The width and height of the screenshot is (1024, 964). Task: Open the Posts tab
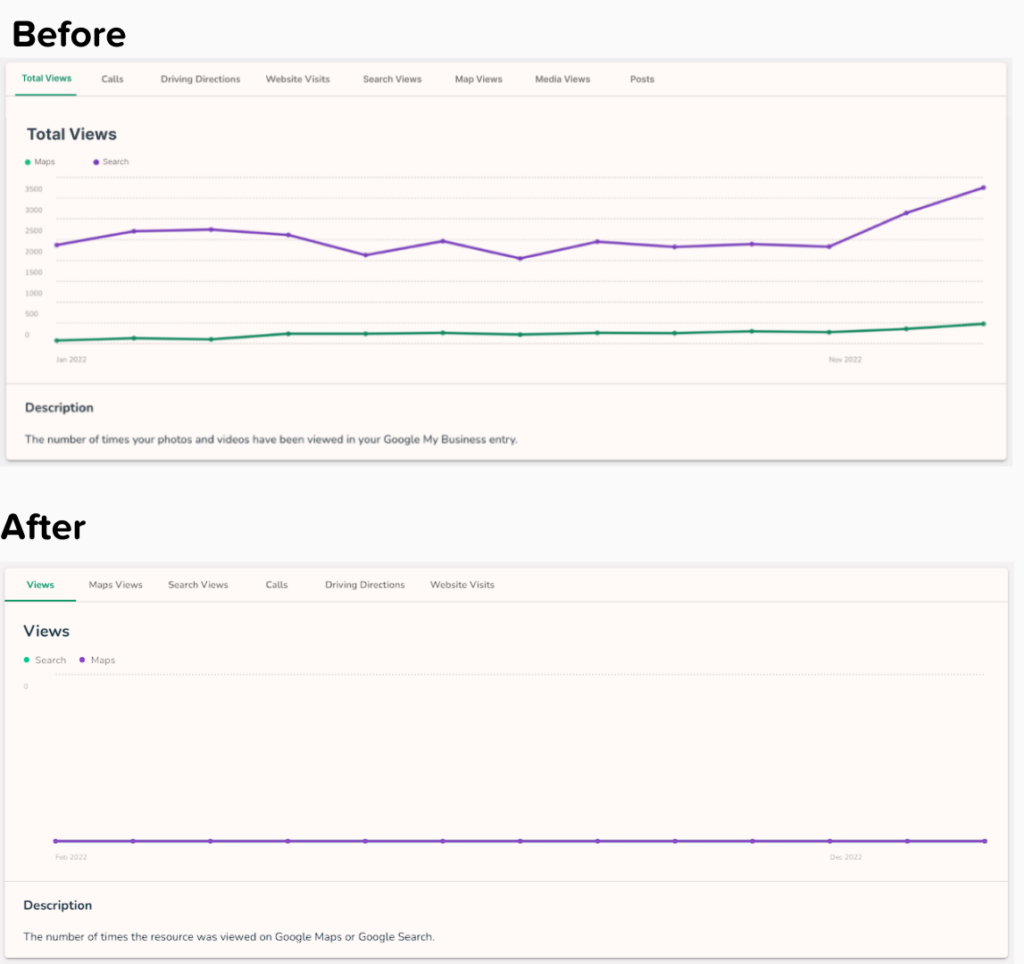pyautogui.click(x=642, y=79)
